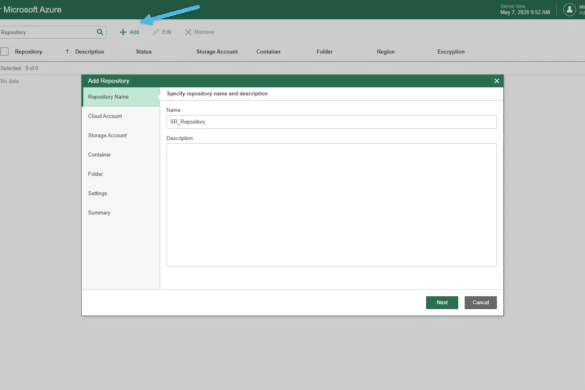Toggle the select-all Repository checkbox
The image size is (585, 390).
click(x=4, y=52)
